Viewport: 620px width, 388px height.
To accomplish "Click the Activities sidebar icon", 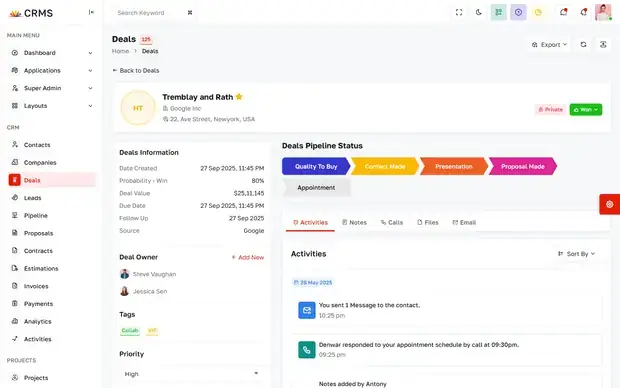I will coord(15,339).
